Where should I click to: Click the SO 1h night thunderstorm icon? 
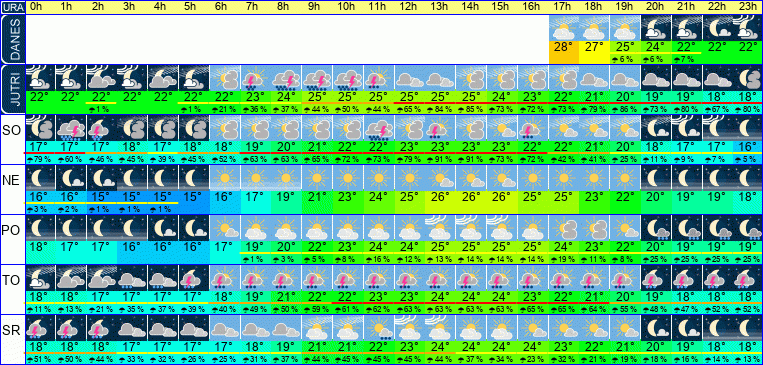[x=71, y=128]
